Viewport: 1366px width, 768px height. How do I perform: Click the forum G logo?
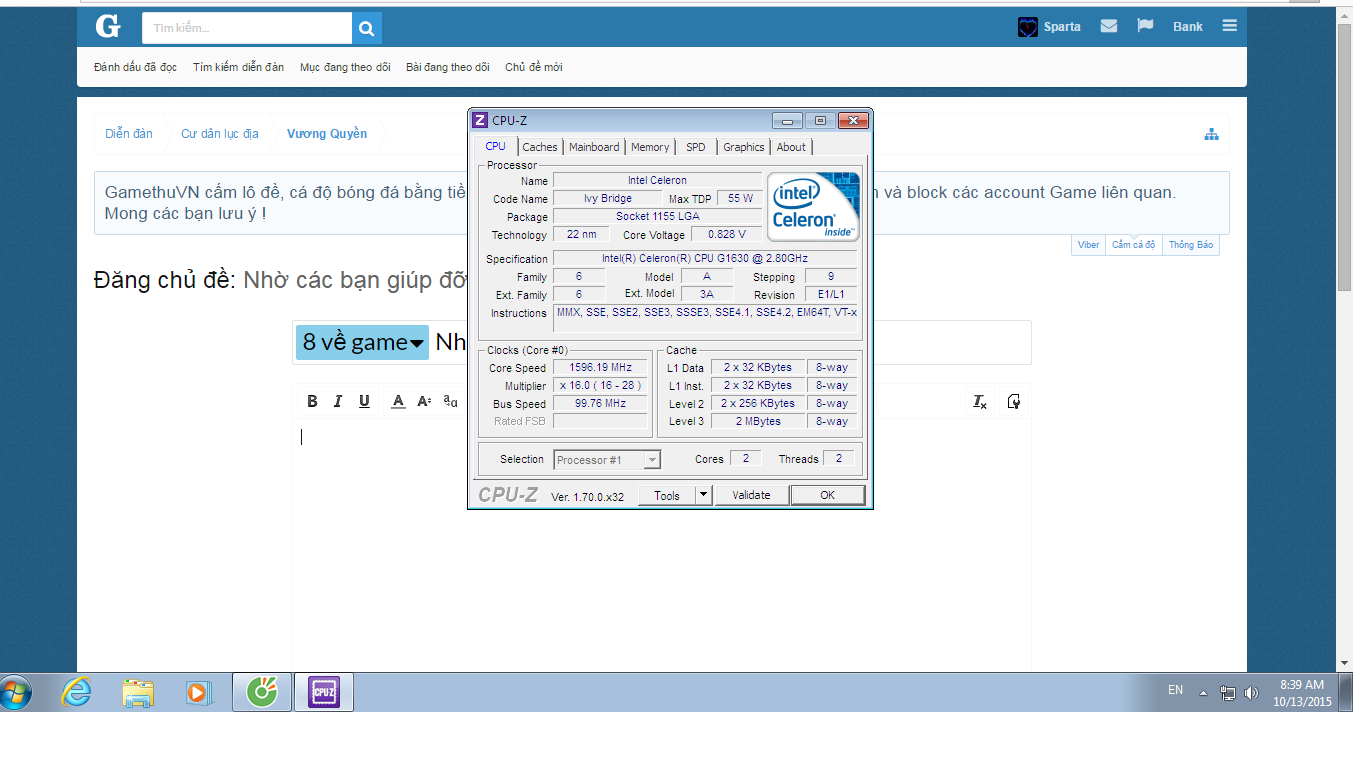[108, 27]
